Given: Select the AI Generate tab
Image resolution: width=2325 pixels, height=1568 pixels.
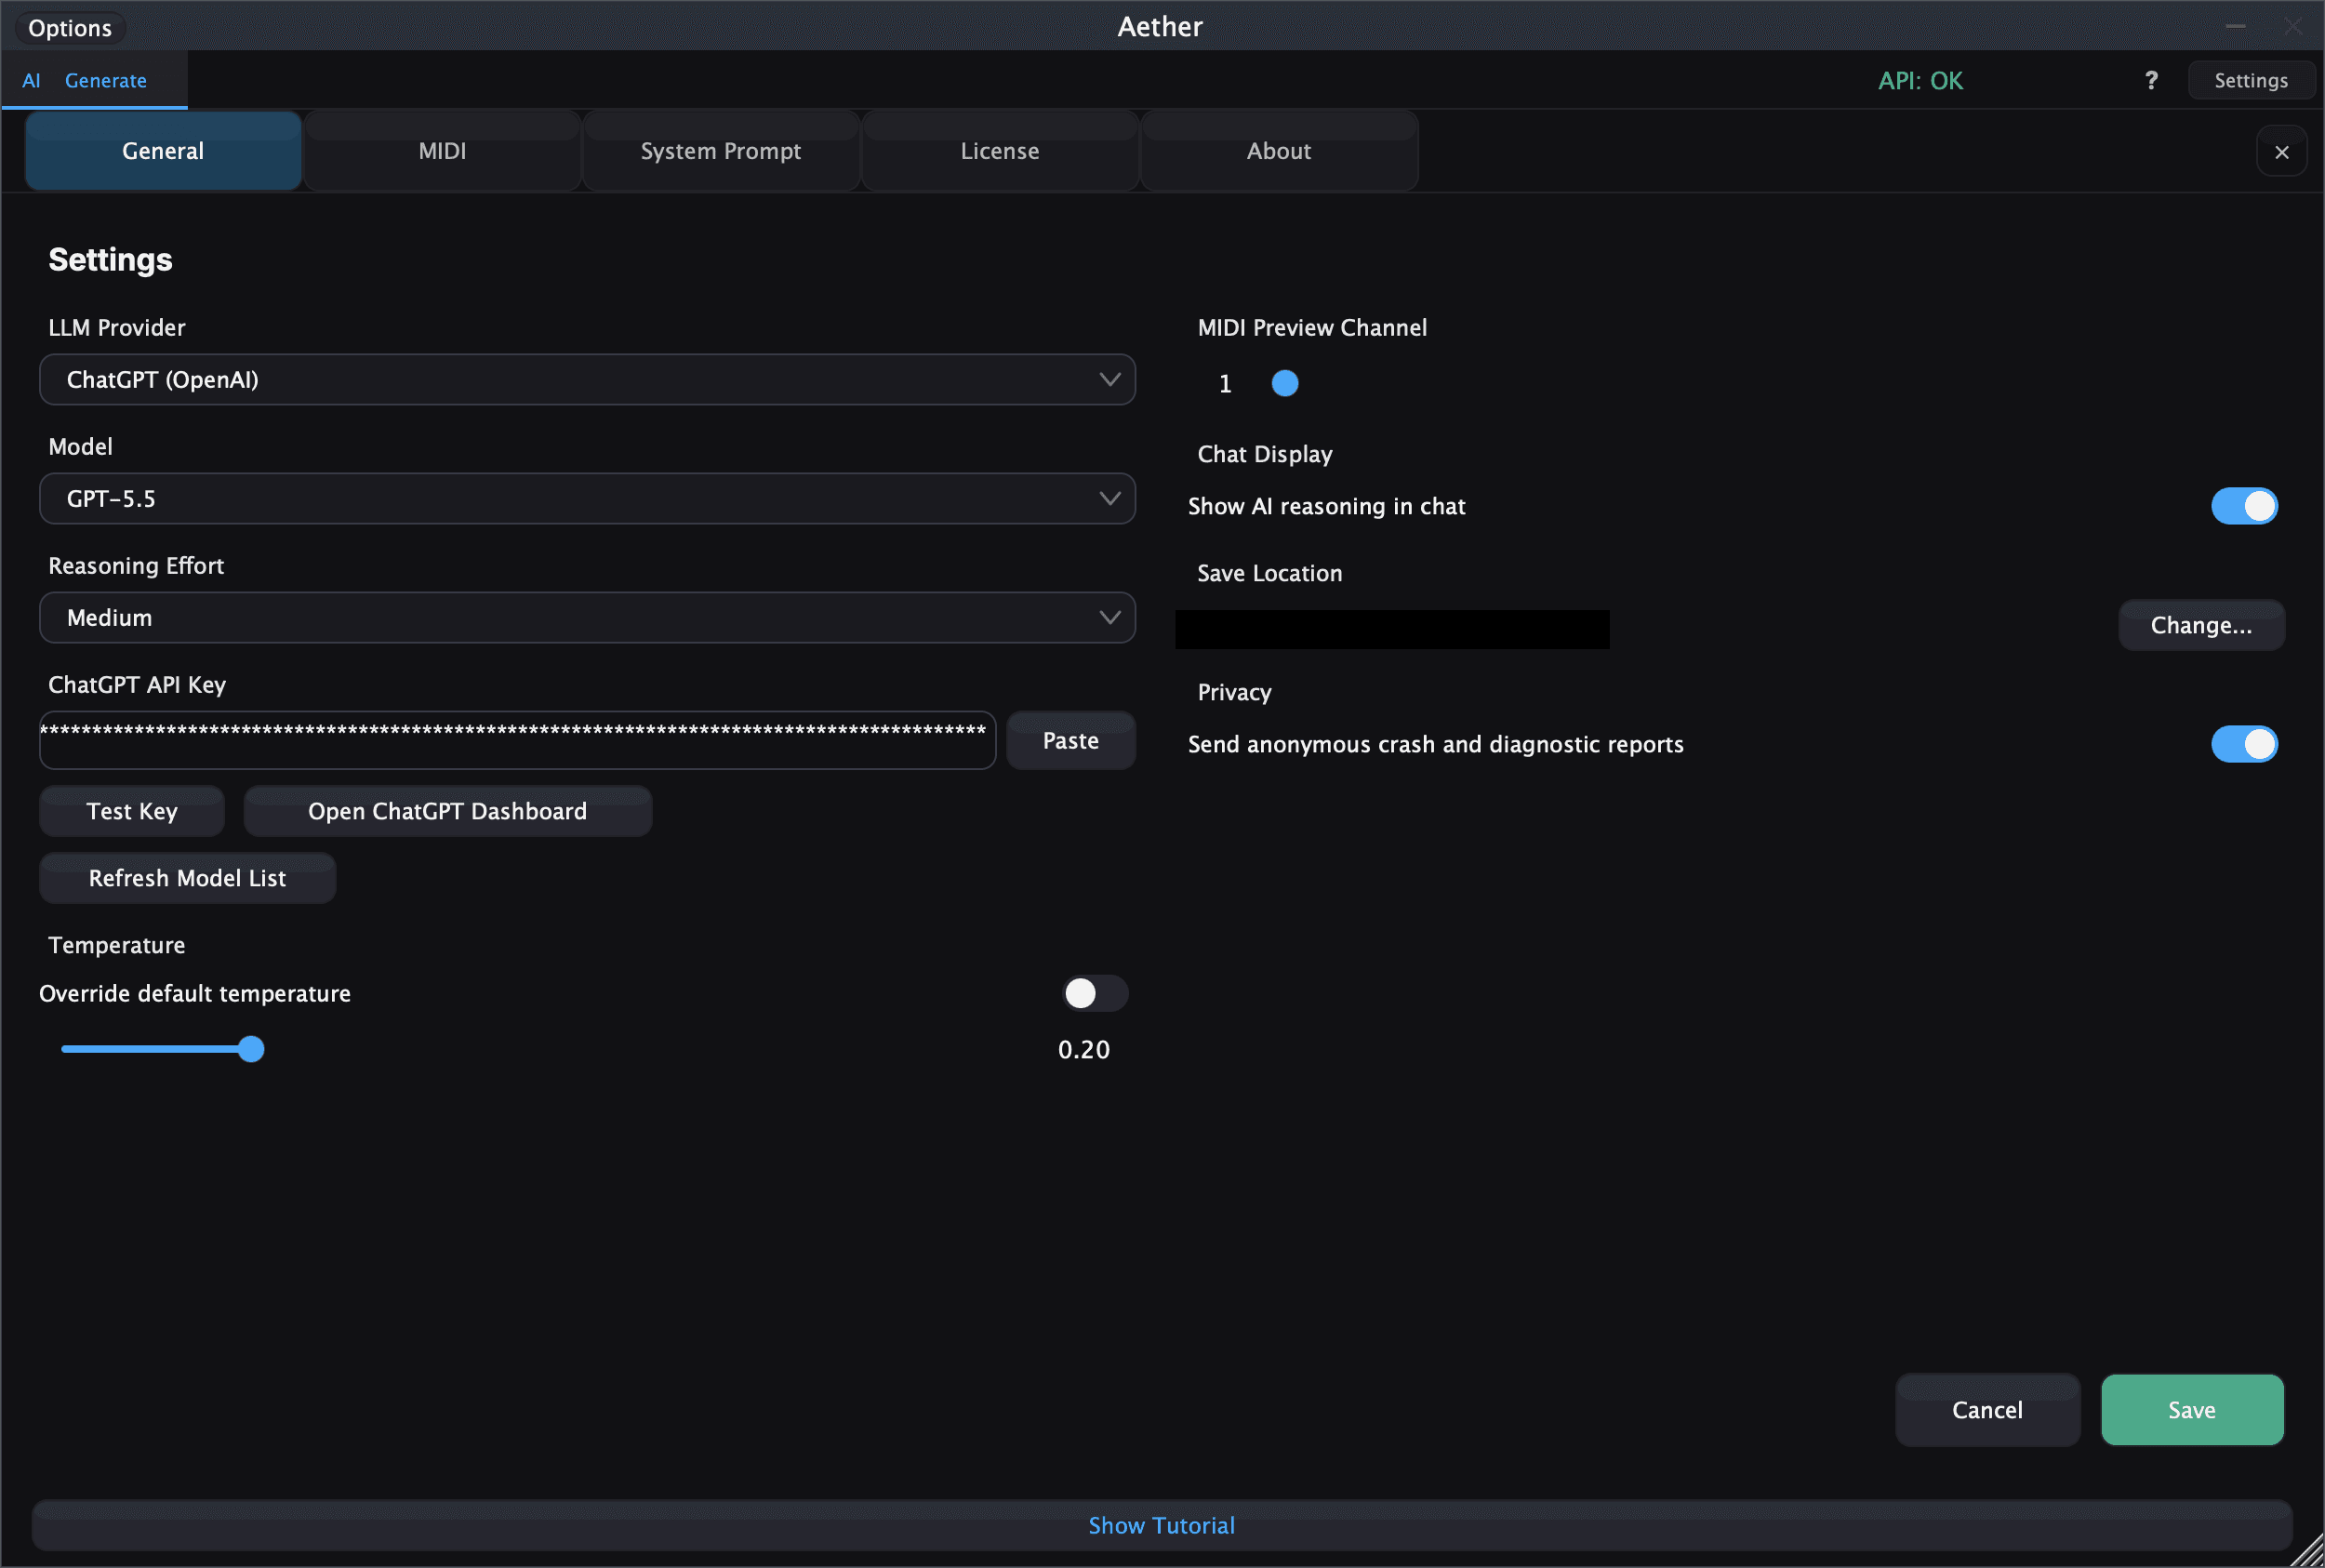Looking at the screenshot, I should click(94, 80).
